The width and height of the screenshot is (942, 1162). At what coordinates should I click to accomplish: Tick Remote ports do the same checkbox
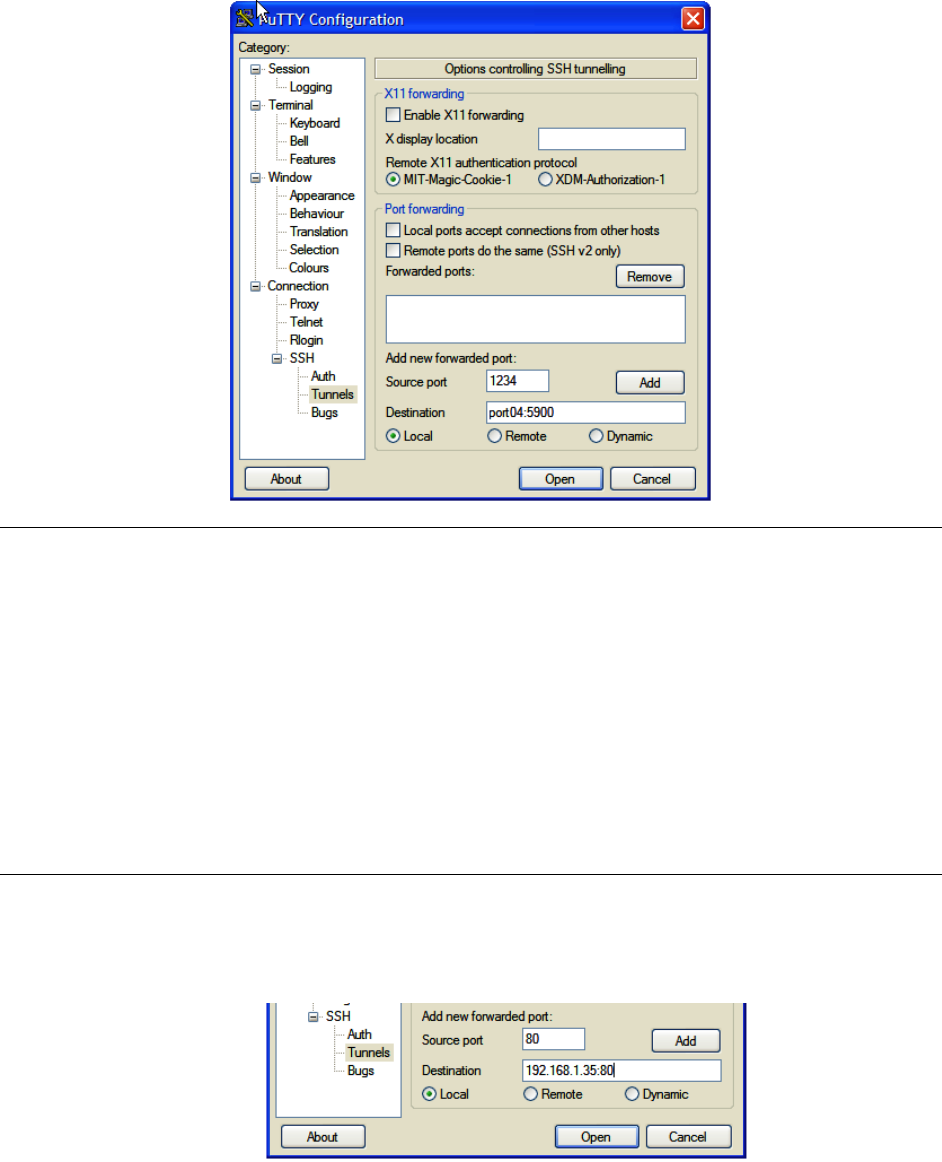(393, 250)
